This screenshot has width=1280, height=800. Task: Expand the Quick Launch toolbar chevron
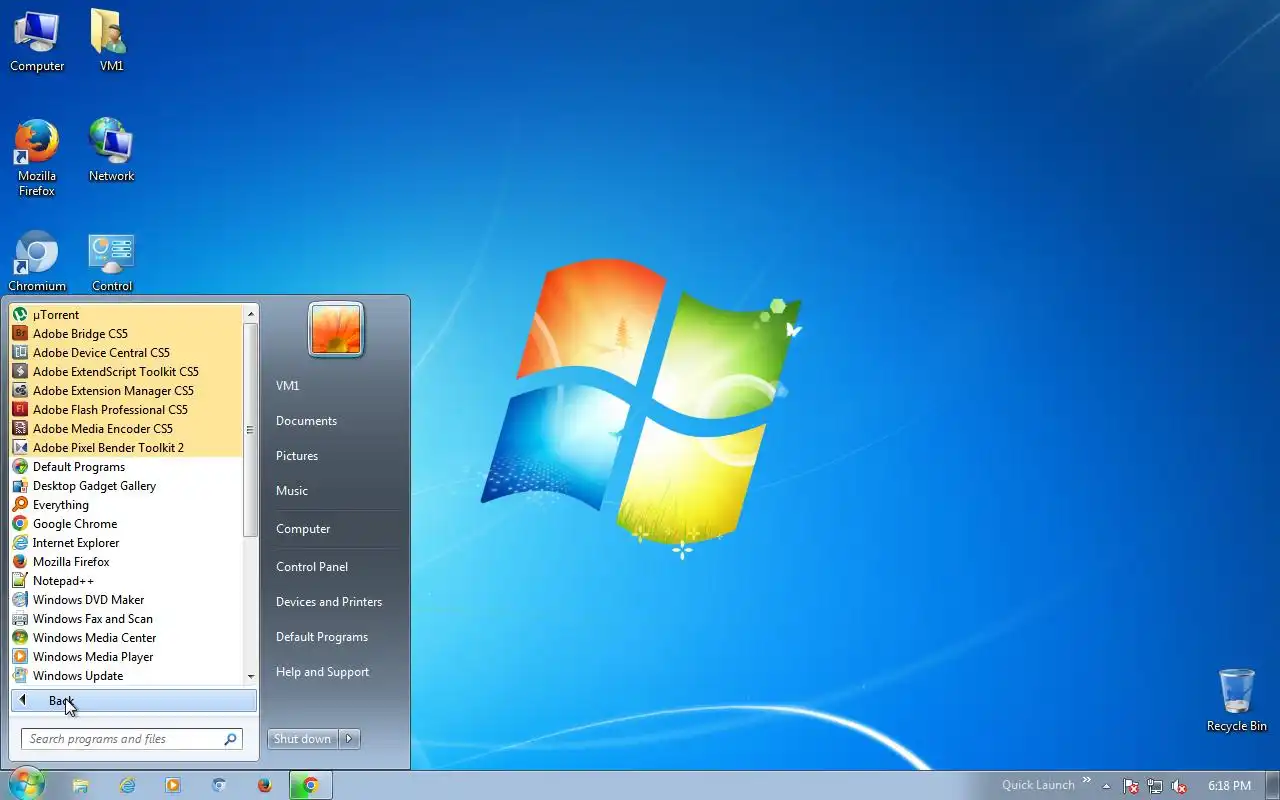(x=1086, y=780)
